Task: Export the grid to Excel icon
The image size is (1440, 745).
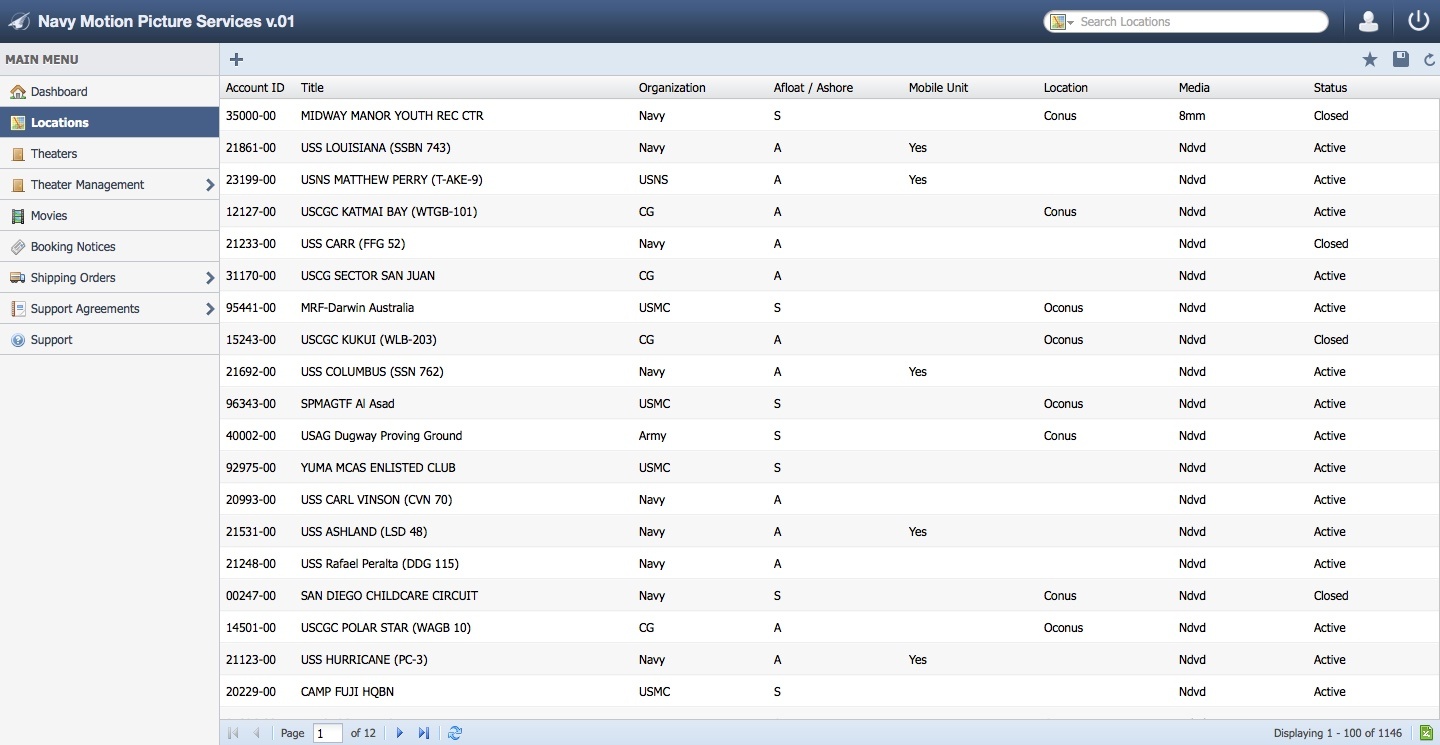Action: click(x=1427, y=733)
